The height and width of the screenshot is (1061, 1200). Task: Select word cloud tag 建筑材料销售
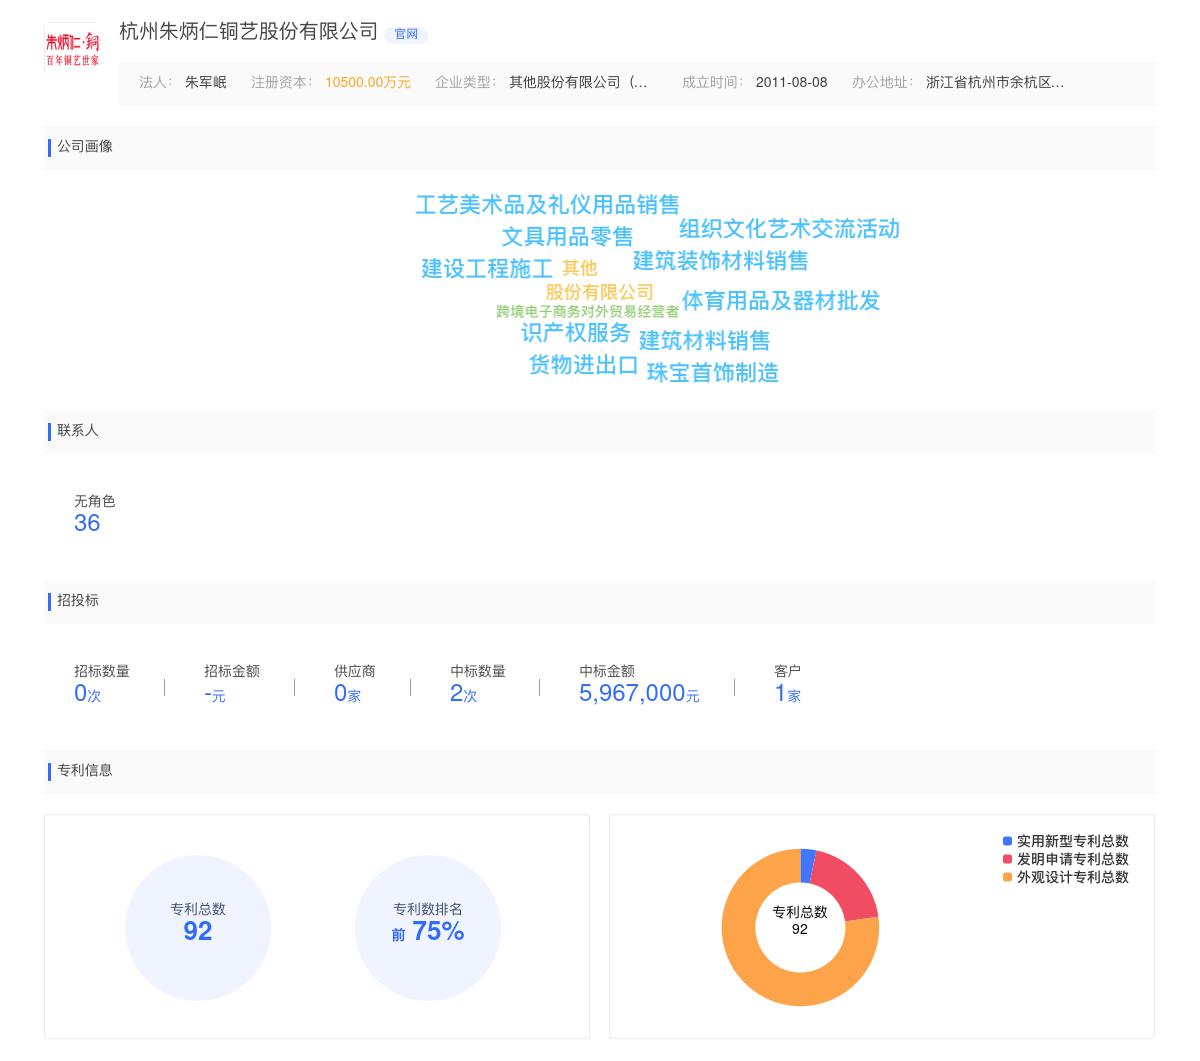pyautogui.click(x=705, y=341)
